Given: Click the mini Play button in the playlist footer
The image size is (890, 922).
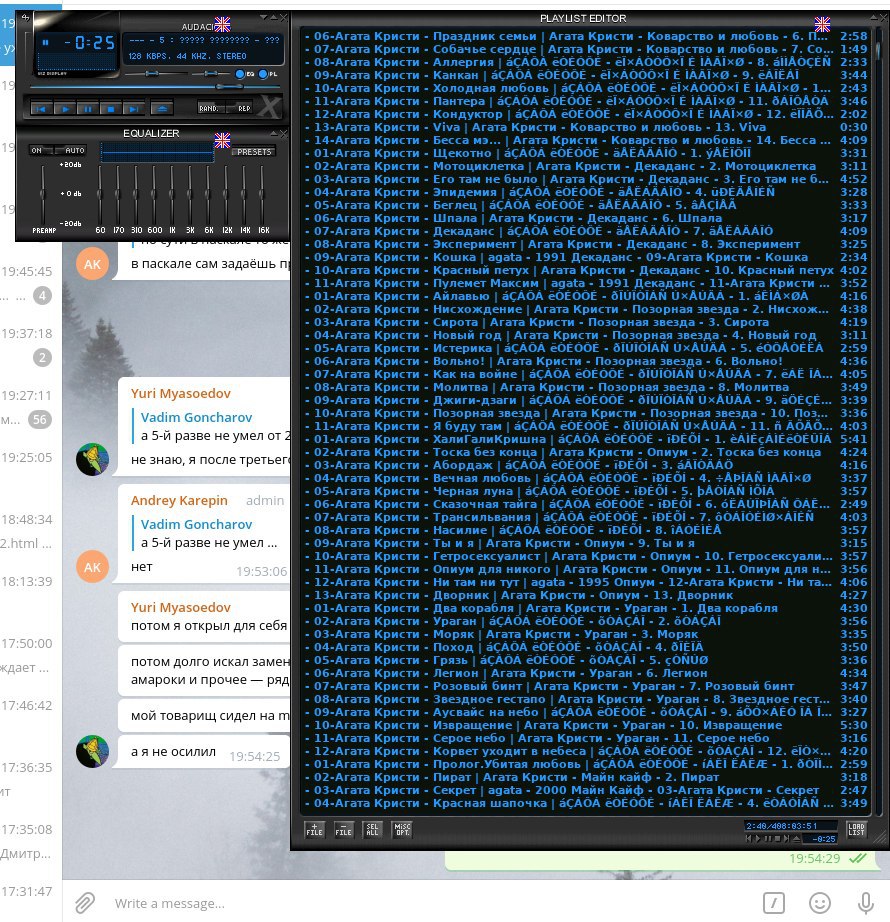Looking at the screenshot, I should [x=758, y=839].
